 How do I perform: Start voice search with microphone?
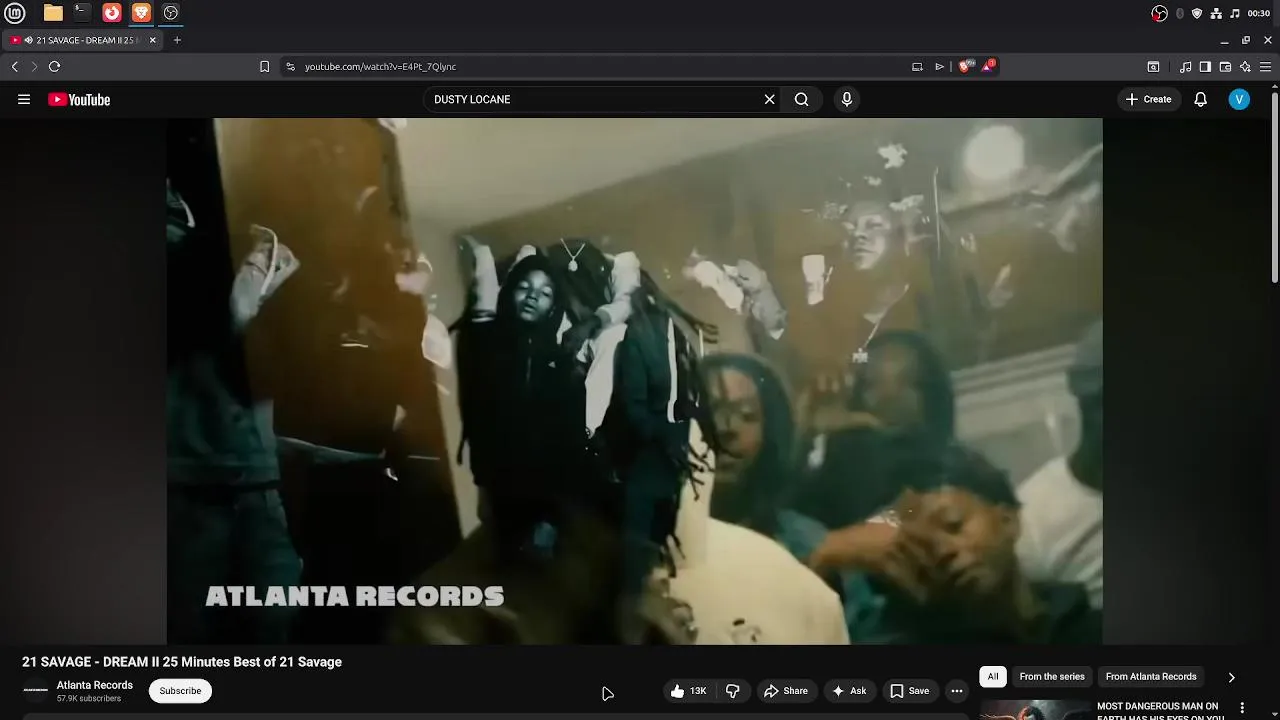click(x=846, y=99)
